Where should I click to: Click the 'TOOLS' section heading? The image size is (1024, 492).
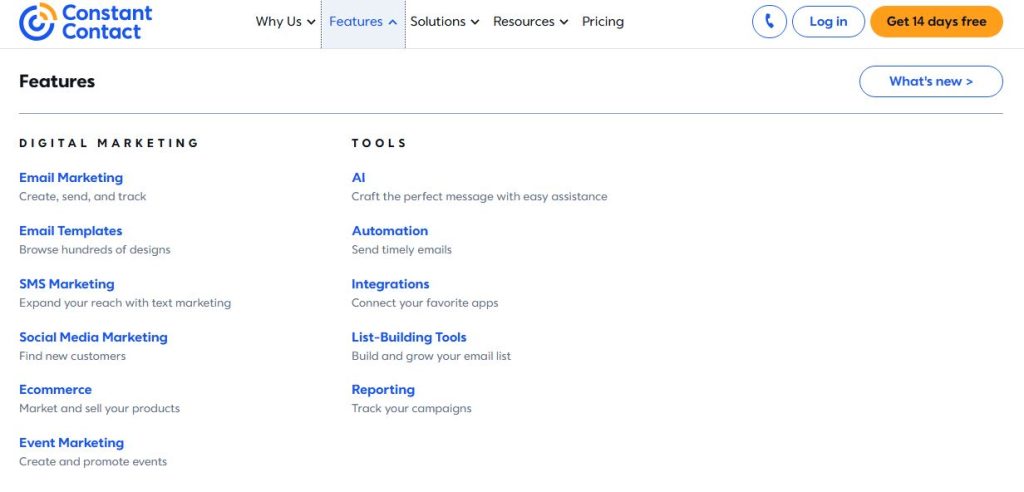379,143
